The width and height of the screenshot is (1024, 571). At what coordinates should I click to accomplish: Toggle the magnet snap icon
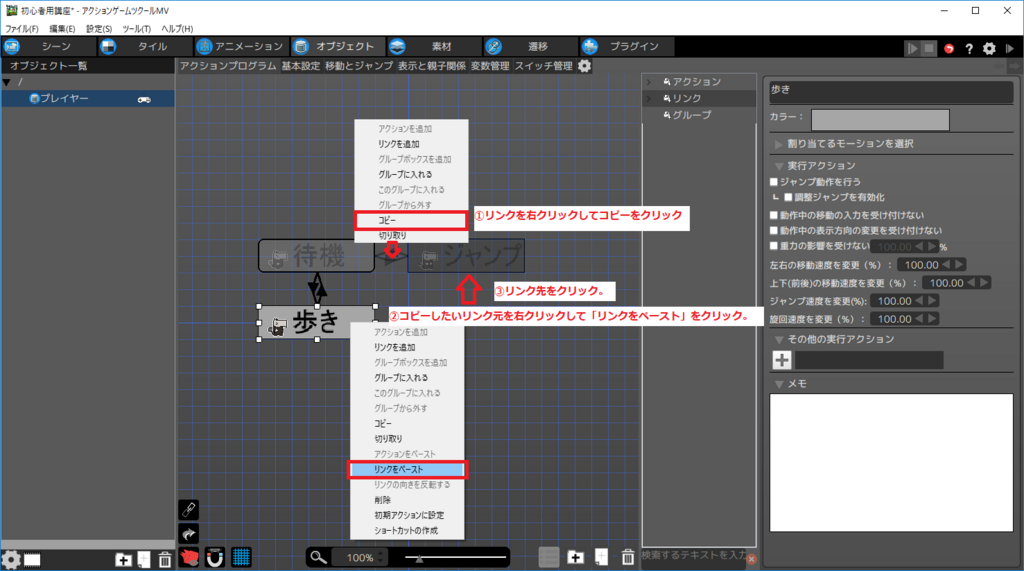215,557
